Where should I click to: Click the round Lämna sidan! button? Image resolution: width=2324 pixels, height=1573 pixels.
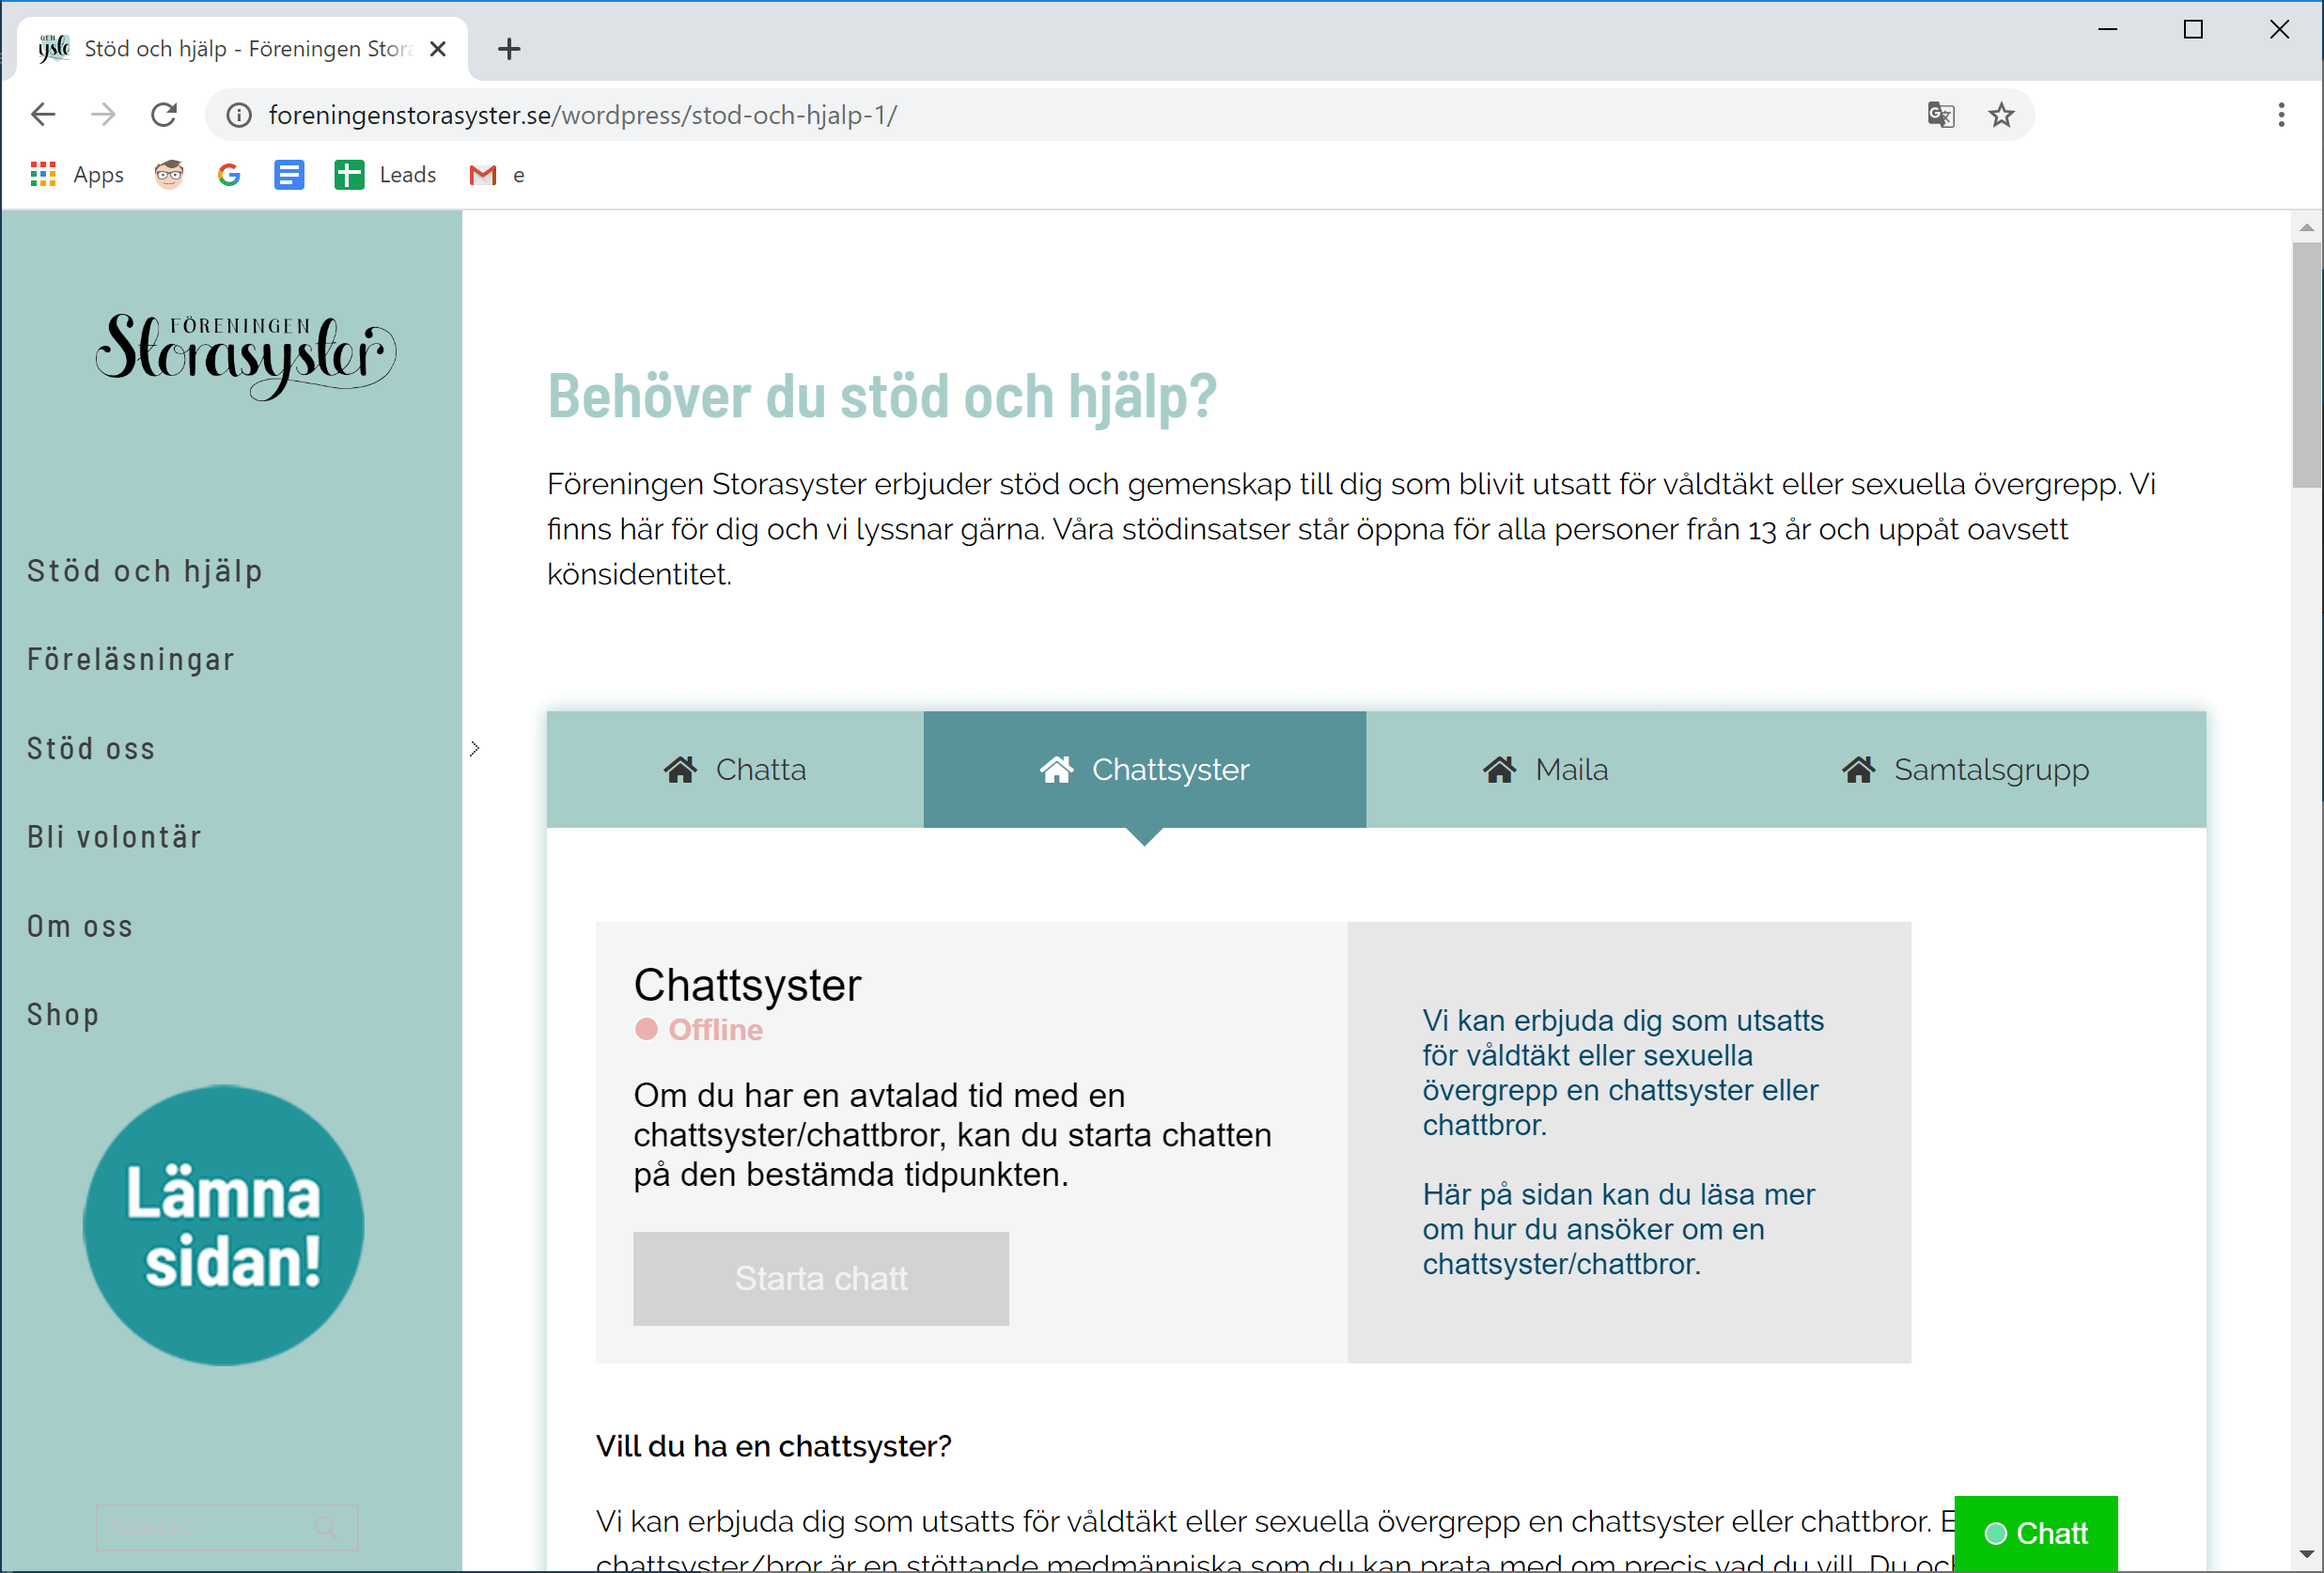tap(223, 1226)
